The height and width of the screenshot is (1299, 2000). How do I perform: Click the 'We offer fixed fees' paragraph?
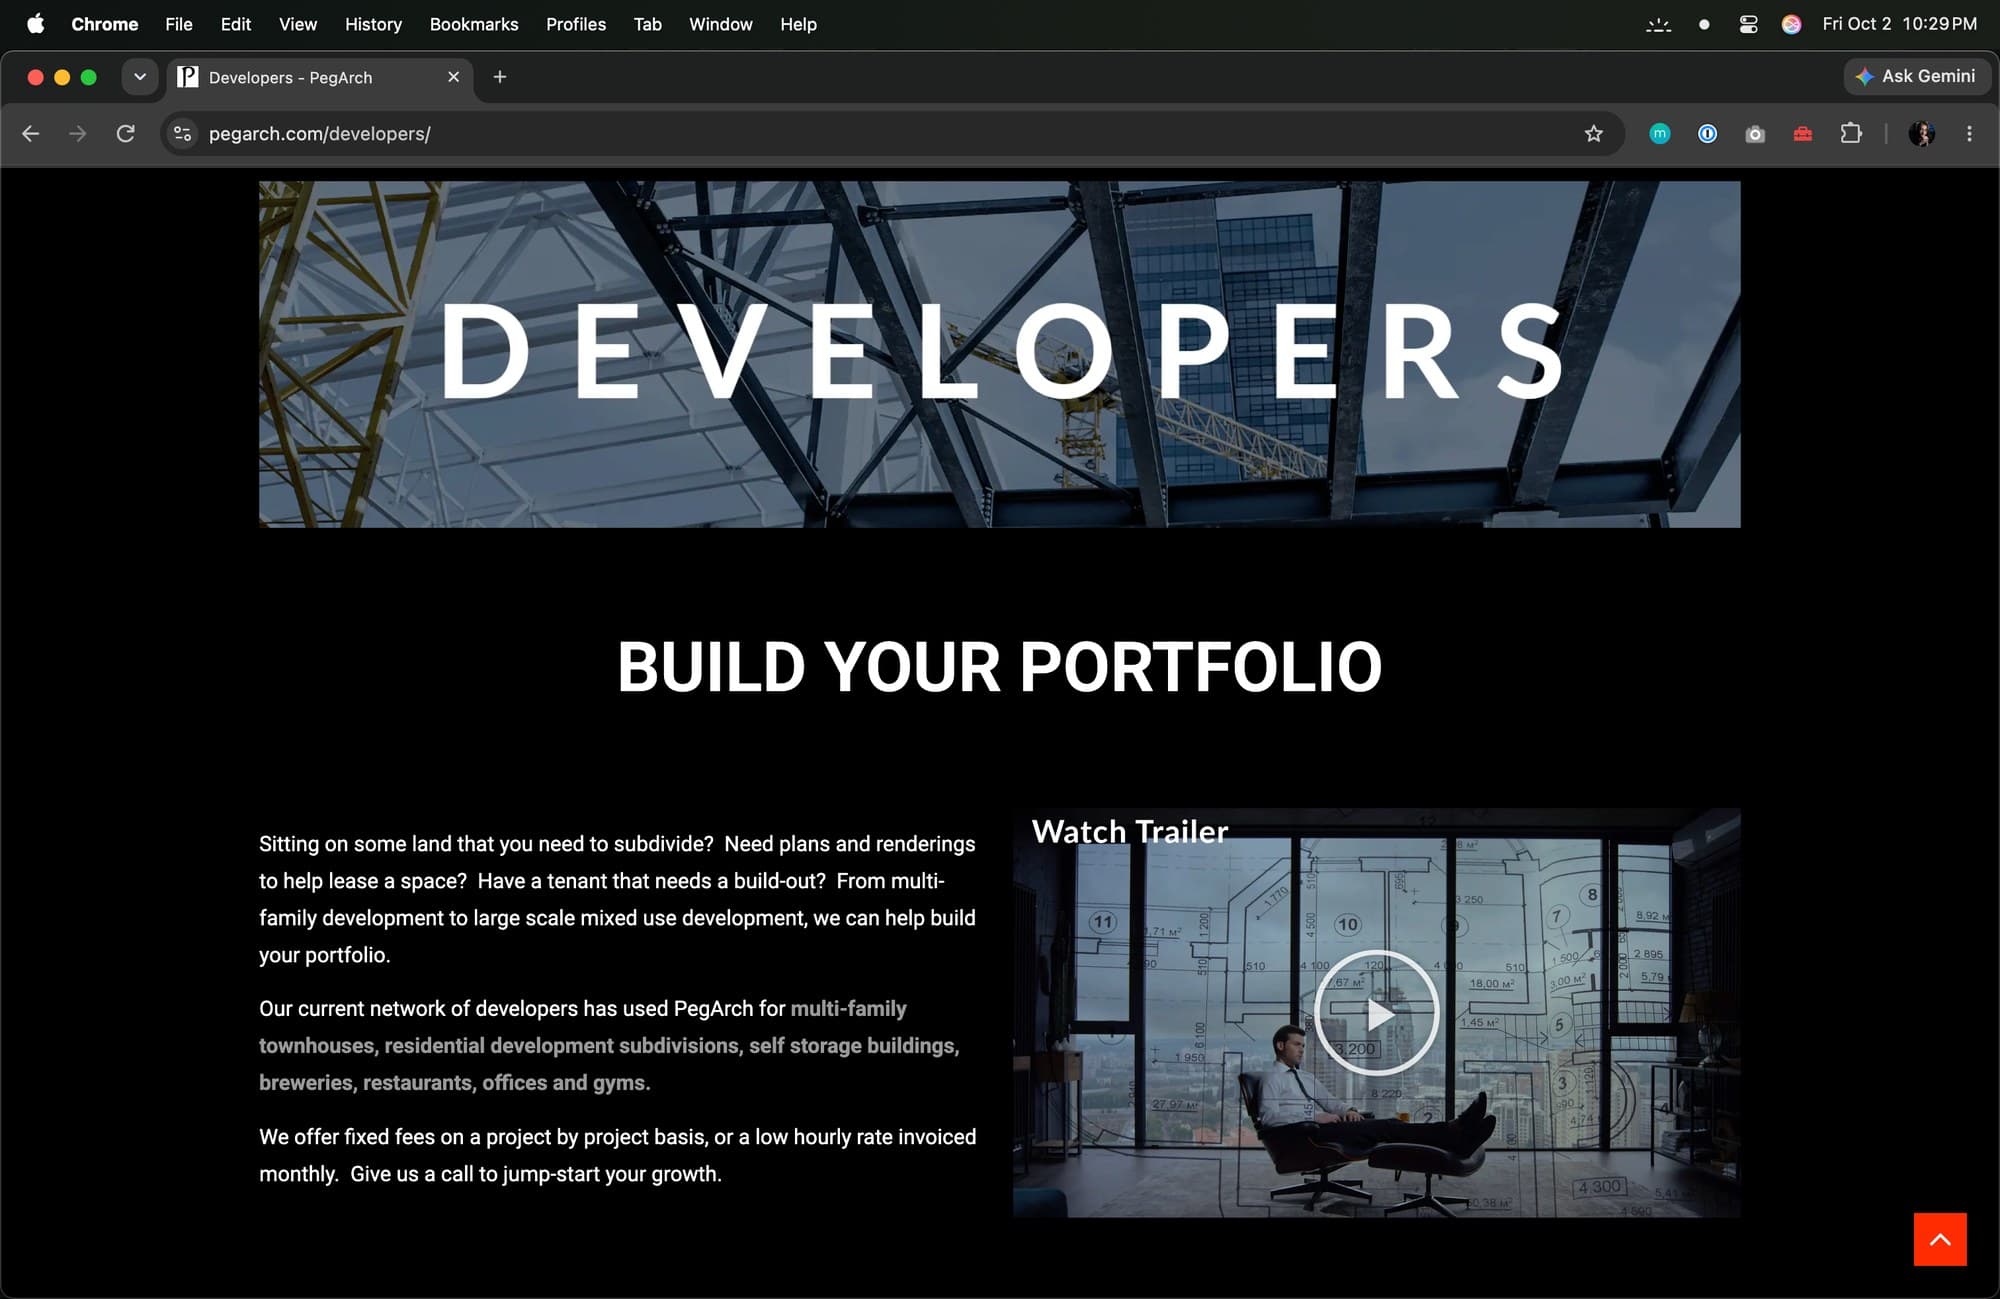pos(617,1155)
